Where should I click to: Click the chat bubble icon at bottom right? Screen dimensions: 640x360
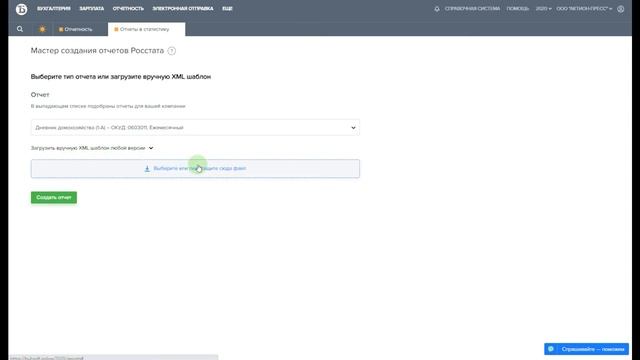[551, 349]
